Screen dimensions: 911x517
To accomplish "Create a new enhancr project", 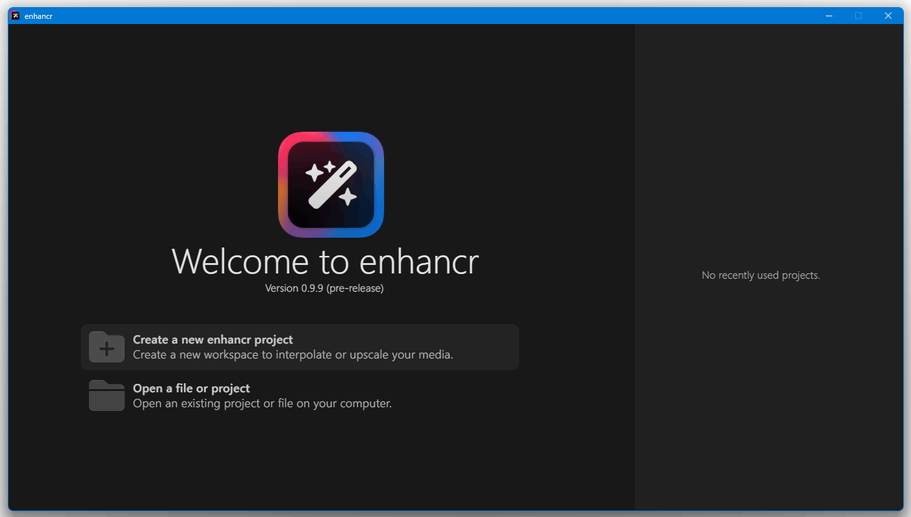I will pos(300,347).
